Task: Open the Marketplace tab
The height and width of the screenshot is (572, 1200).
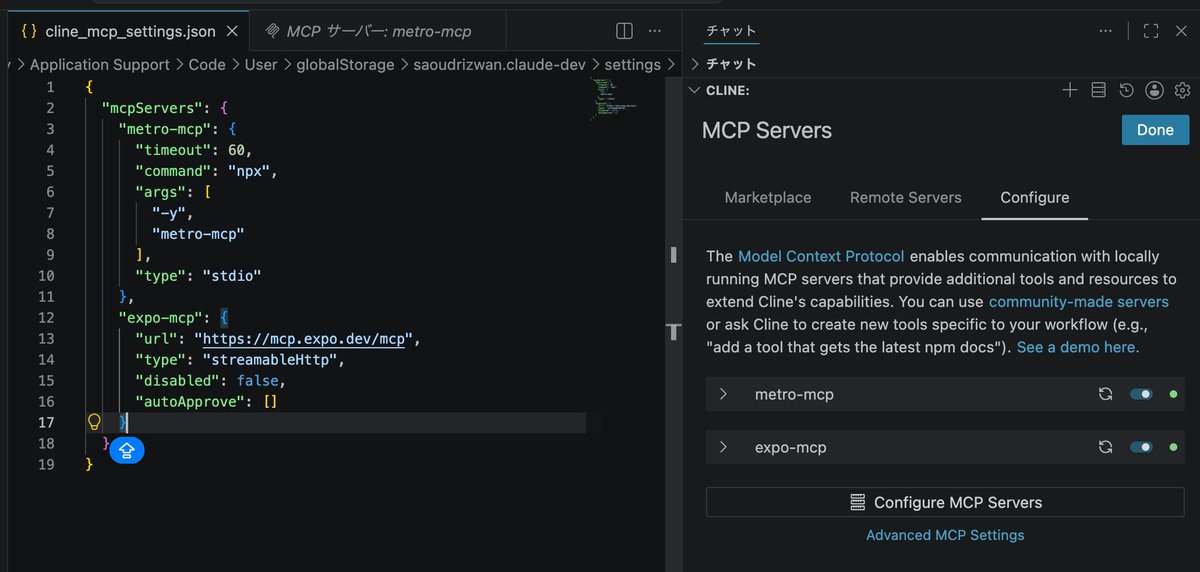Action: [768, 197]
